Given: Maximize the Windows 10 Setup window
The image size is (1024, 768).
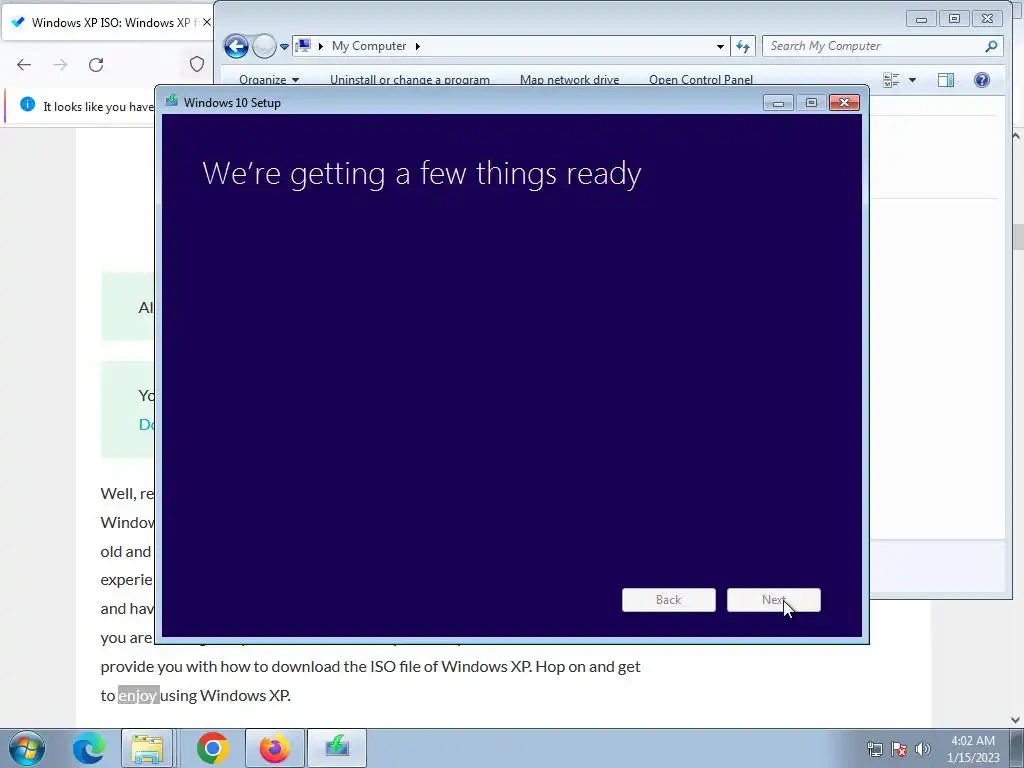Looking at the screenshot, I should pyautogui.click(x=811, y=103).
